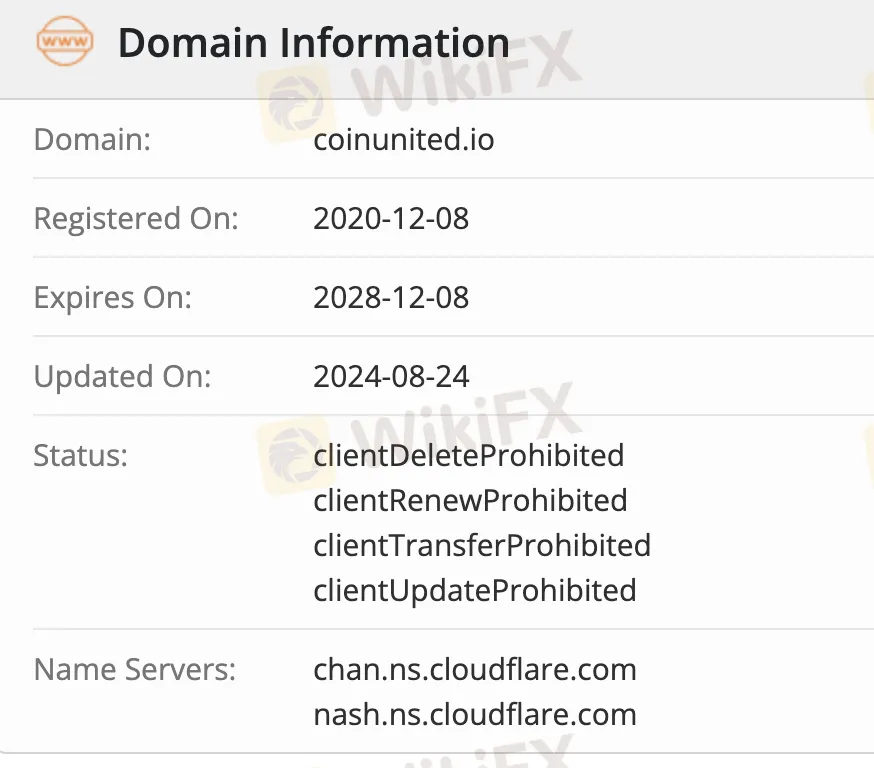Image resolution: width=874 pixels, height=768 pixels.
Task: Click the Updated On: label
Action: [123, 377]
